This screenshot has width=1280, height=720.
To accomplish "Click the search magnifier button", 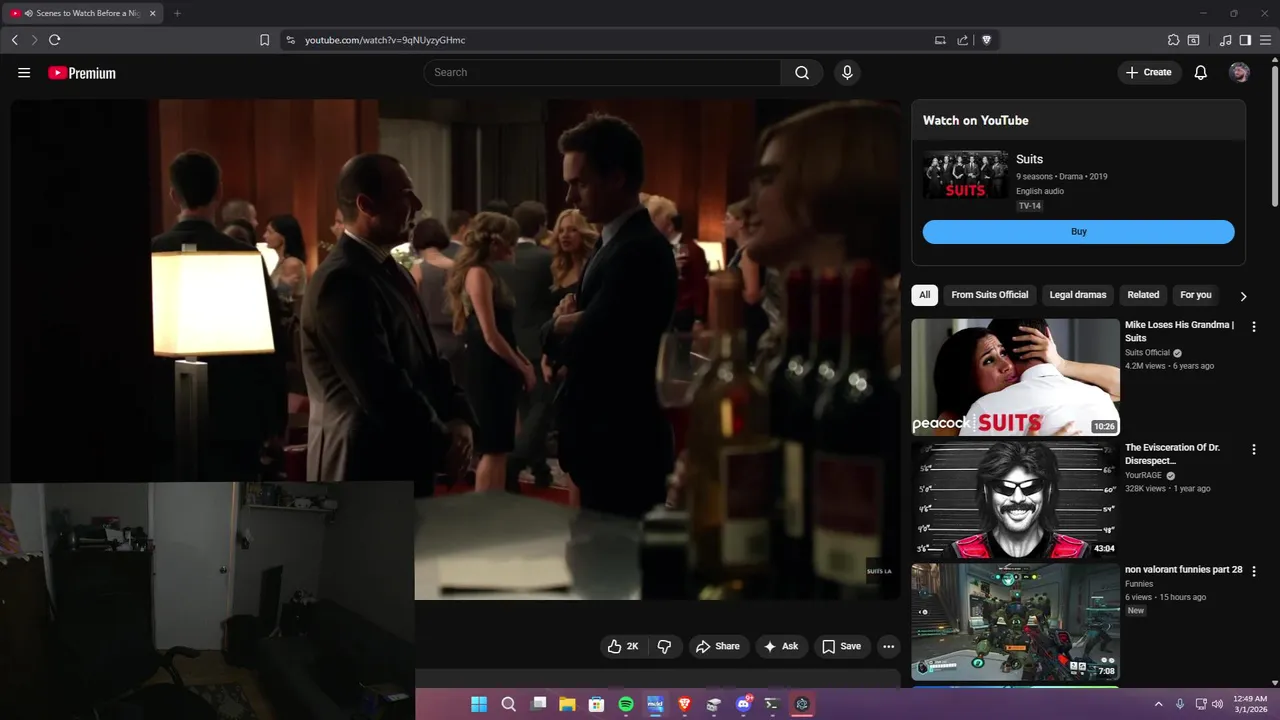I will pyautogui.click(x=802, y=72).
